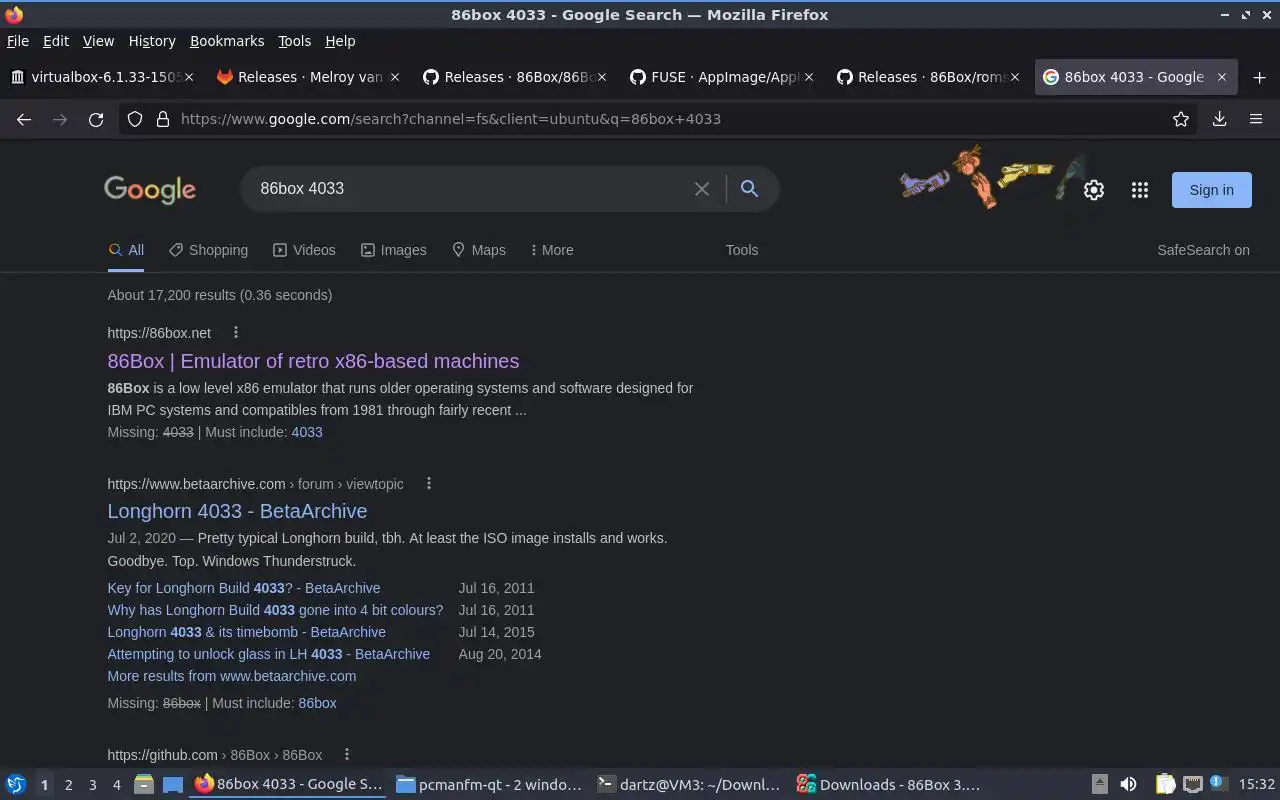The height and width of the screenshot is (800, 1280).
Task: Switch to pcmanfm-qt taskbar window
Action: pyautogui.click(x=489, y=785)
